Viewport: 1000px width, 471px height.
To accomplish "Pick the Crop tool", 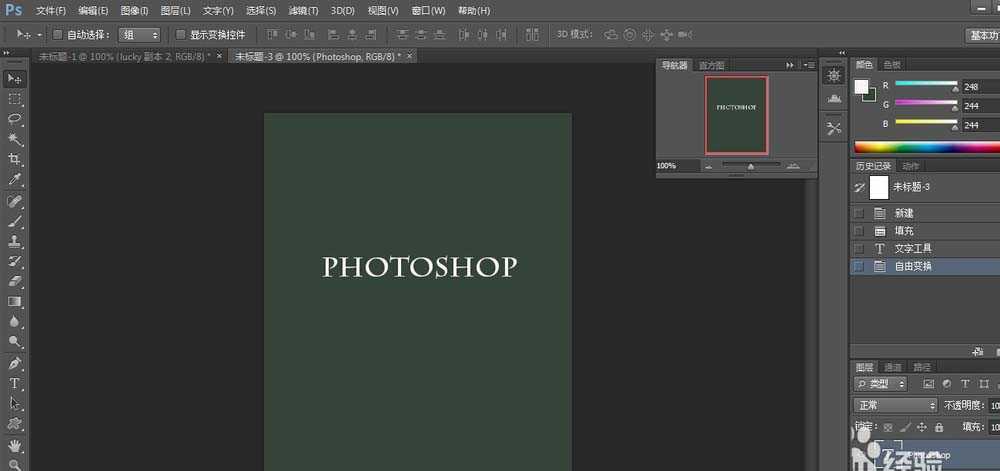I will pyautogui.click(x=15, y=160).
